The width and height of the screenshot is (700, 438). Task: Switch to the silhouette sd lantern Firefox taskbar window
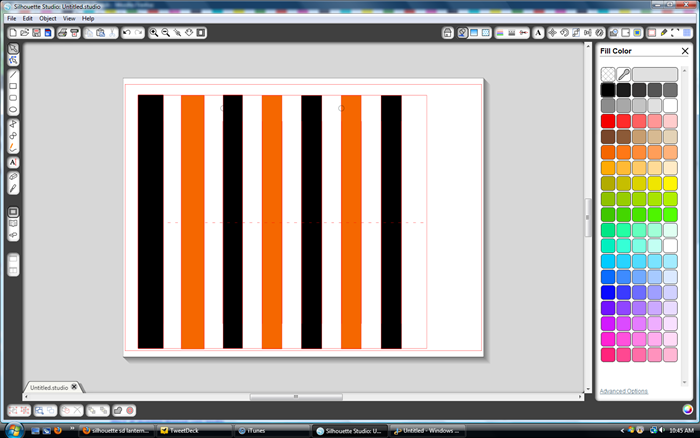[117, 431]
